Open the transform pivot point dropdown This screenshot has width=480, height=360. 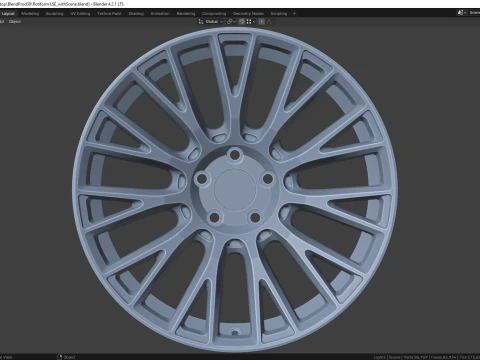coord(231,22)
